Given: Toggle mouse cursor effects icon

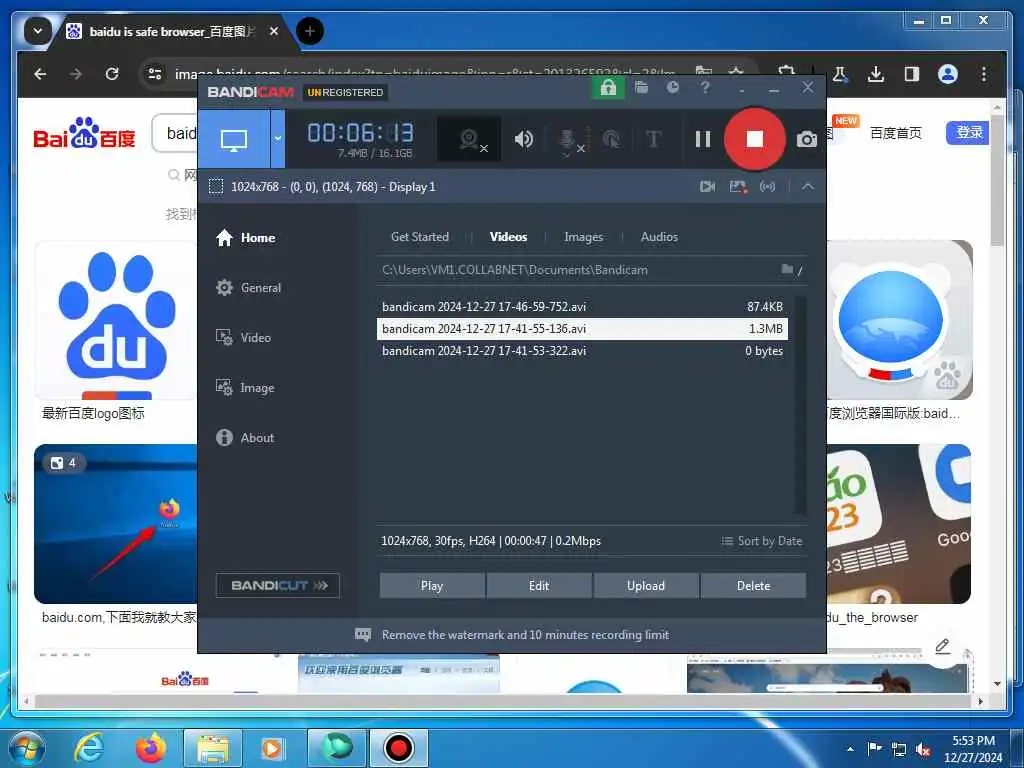Looking at the screenshot, I should tap(611, 139).
